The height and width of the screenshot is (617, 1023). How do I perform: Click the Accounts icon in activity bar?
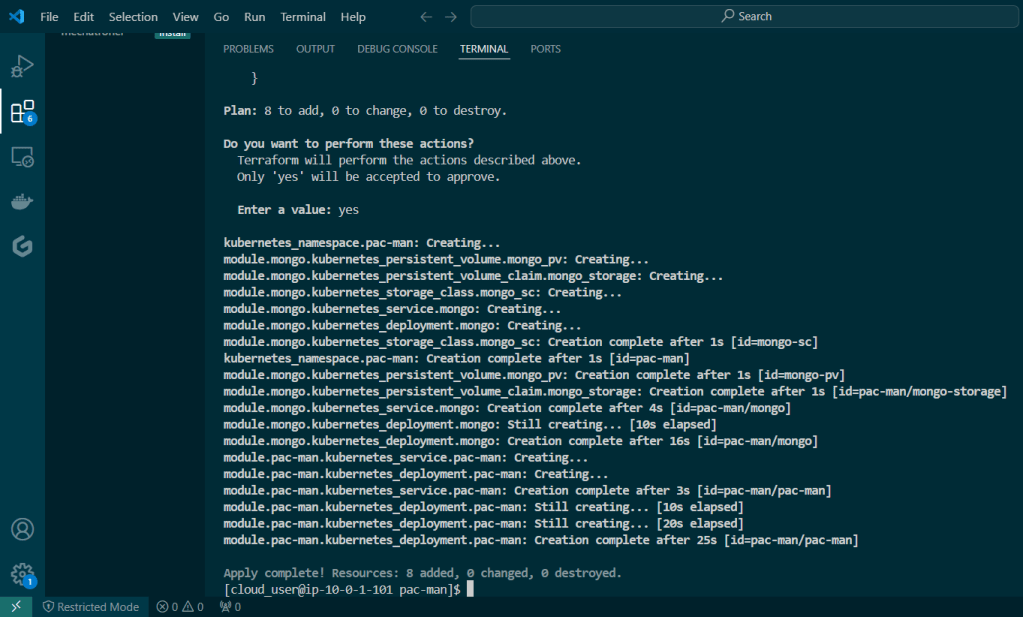click(22, 529)
